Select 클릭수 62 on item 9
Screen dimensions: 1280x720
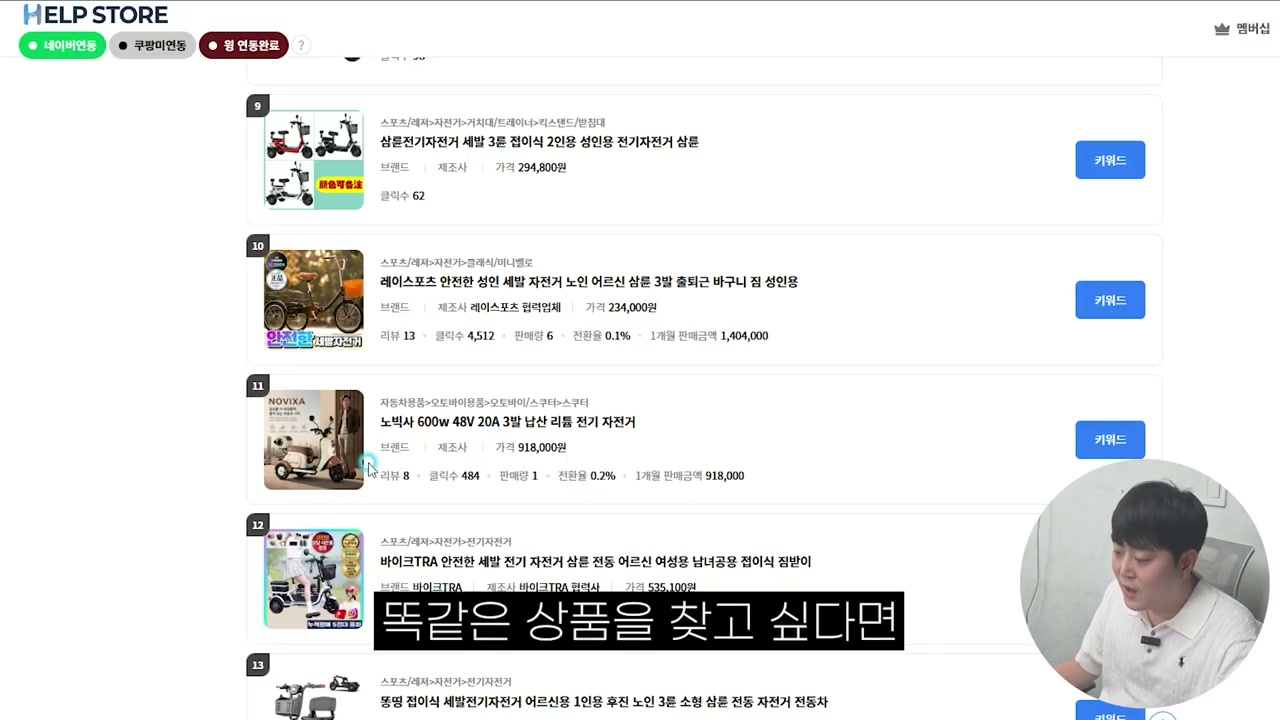(402, 196)
